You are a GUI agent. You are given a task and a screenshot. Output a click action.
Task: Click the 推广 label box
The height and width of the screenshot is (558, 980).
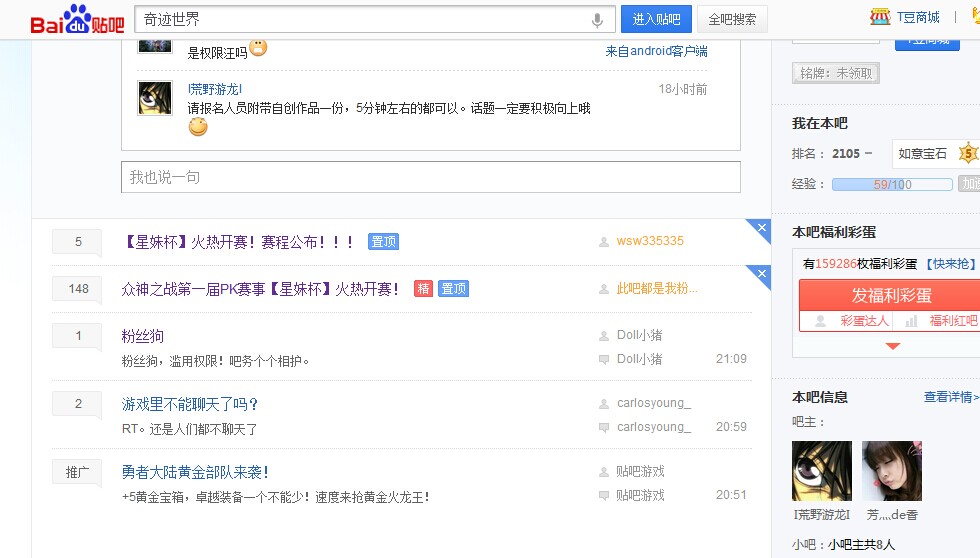tap(77, 472)
